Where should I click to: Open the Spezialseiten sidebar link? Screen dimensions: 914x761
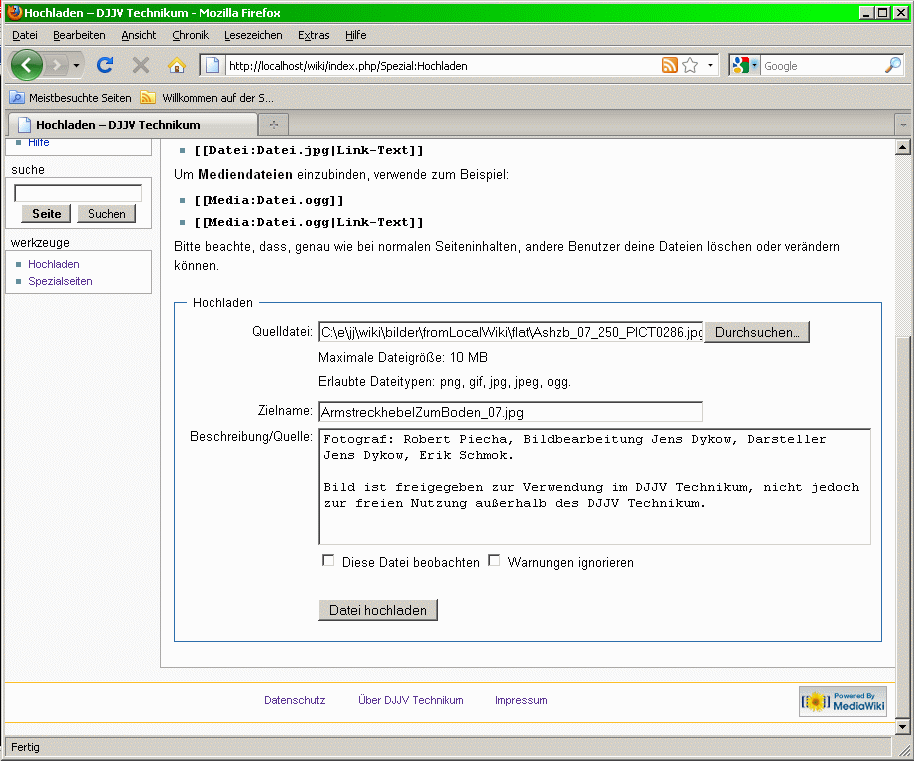click(60, 281)
